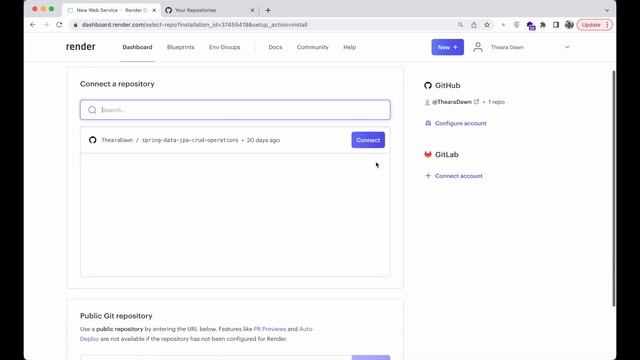Click the 20 days ago timestamp
This screenshot has width=640, height=360.
(263, 140)
